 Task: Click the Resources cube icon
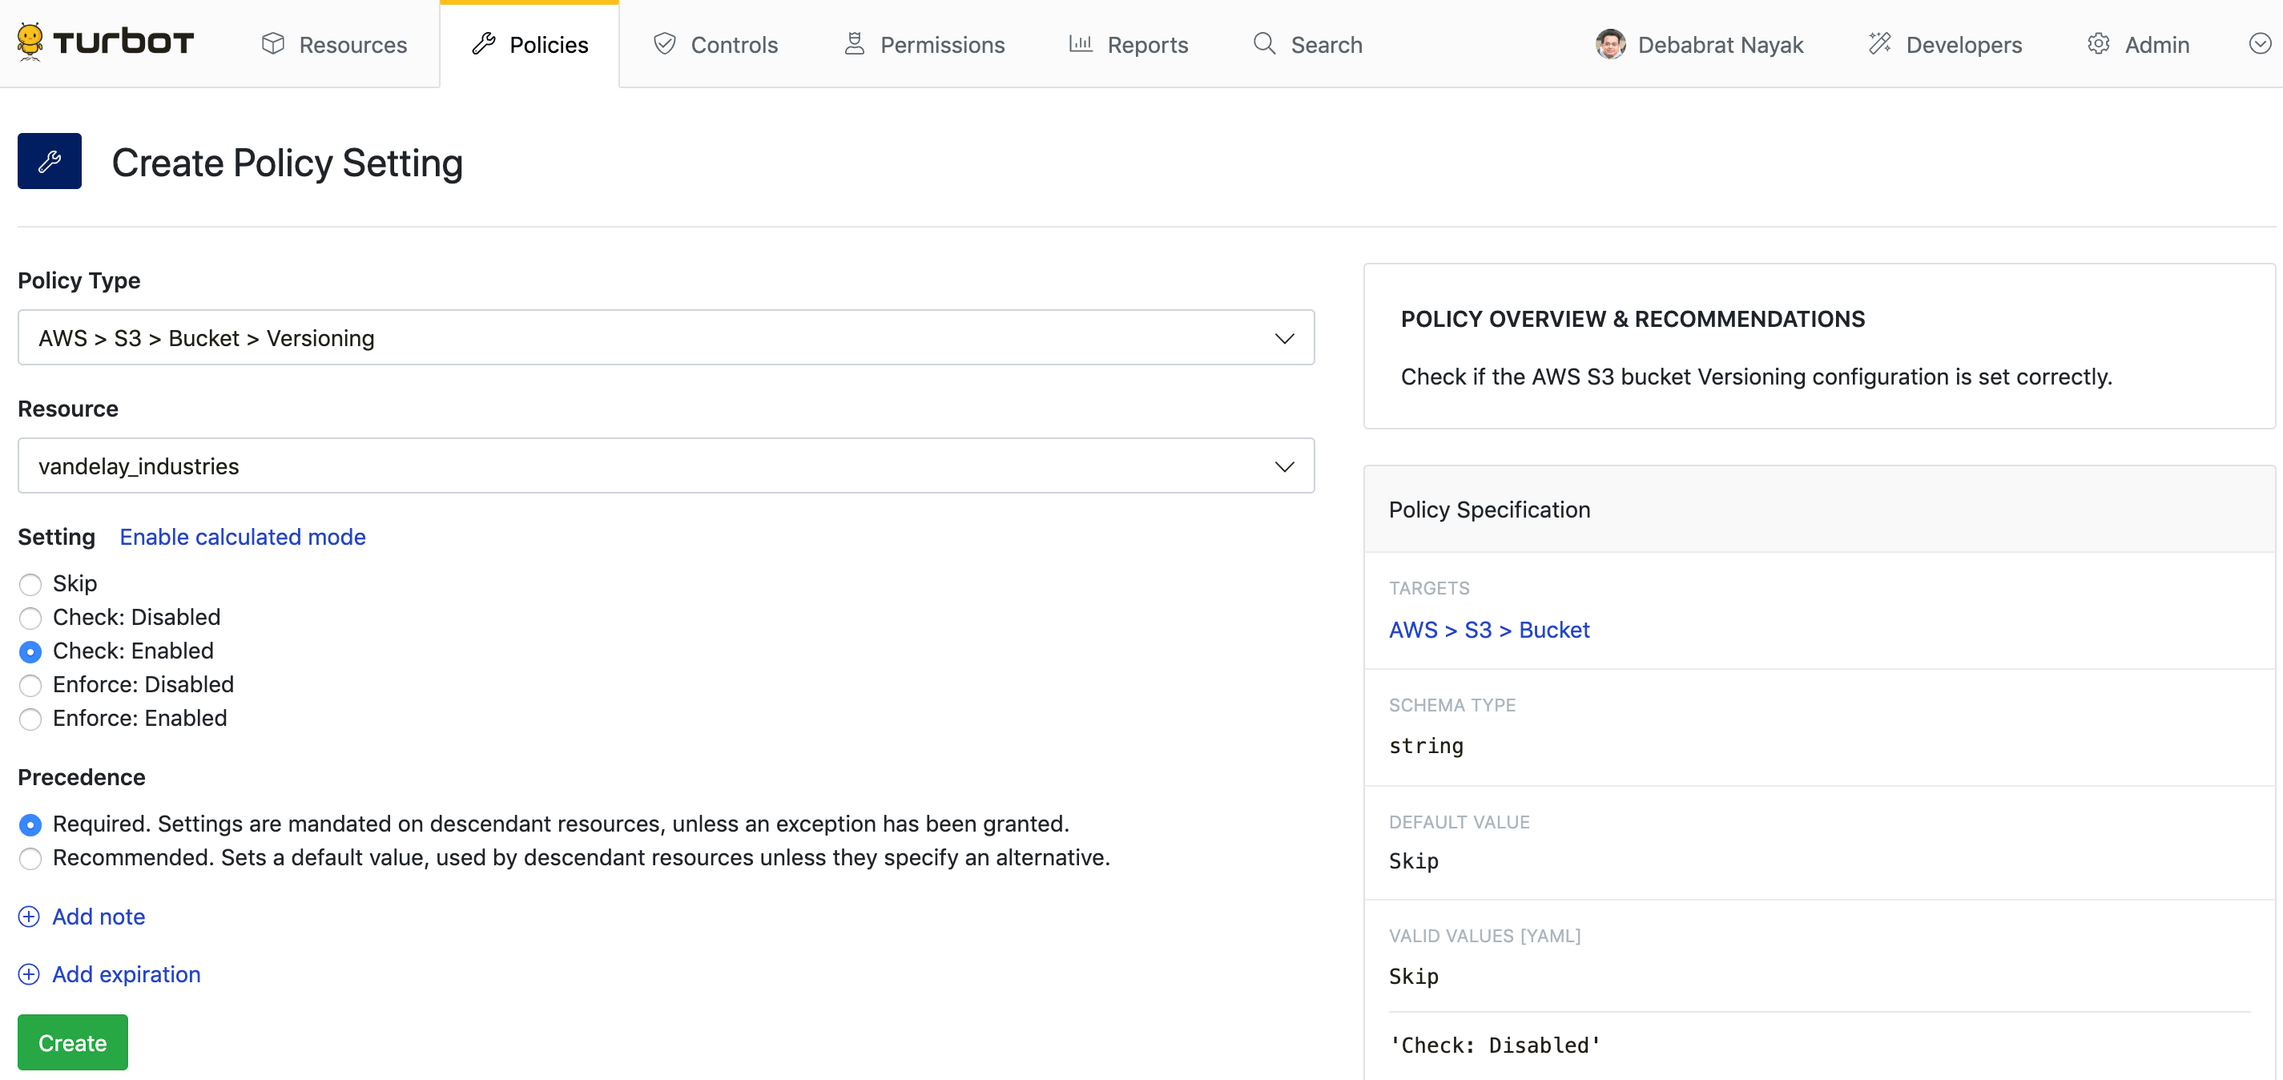[273, 44]
